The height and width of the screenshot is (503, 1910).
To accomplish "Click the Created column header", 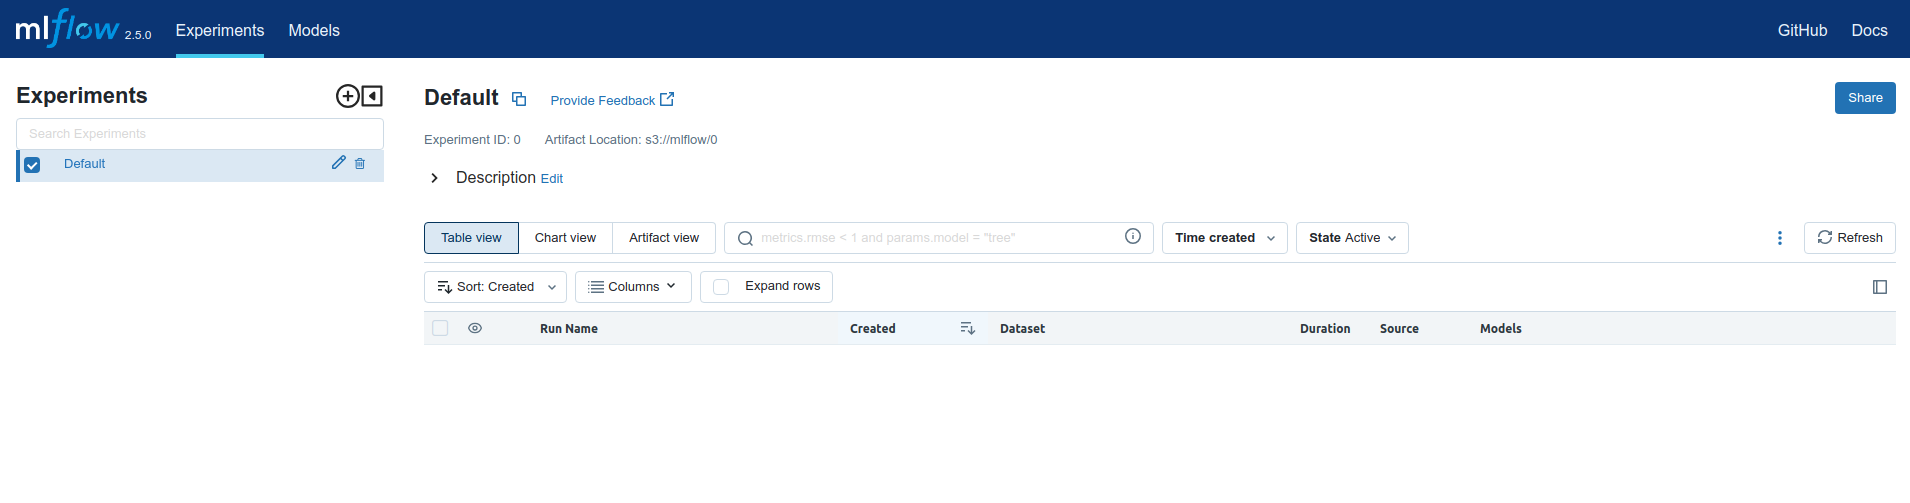I will (872, 328).
